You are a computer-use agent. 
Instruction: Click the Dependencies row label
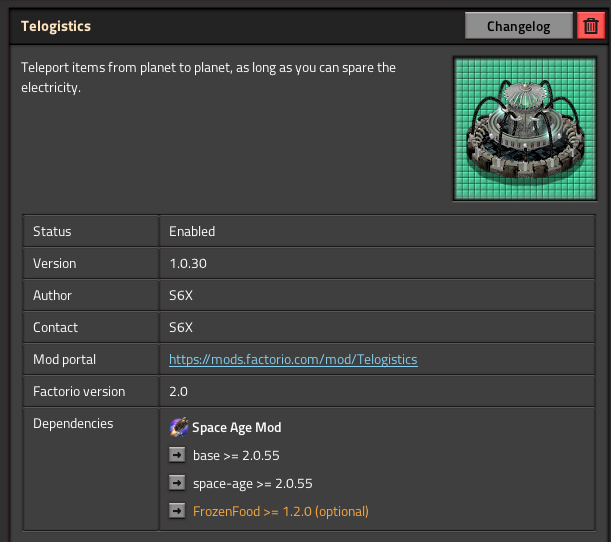(x=73, y=423)
